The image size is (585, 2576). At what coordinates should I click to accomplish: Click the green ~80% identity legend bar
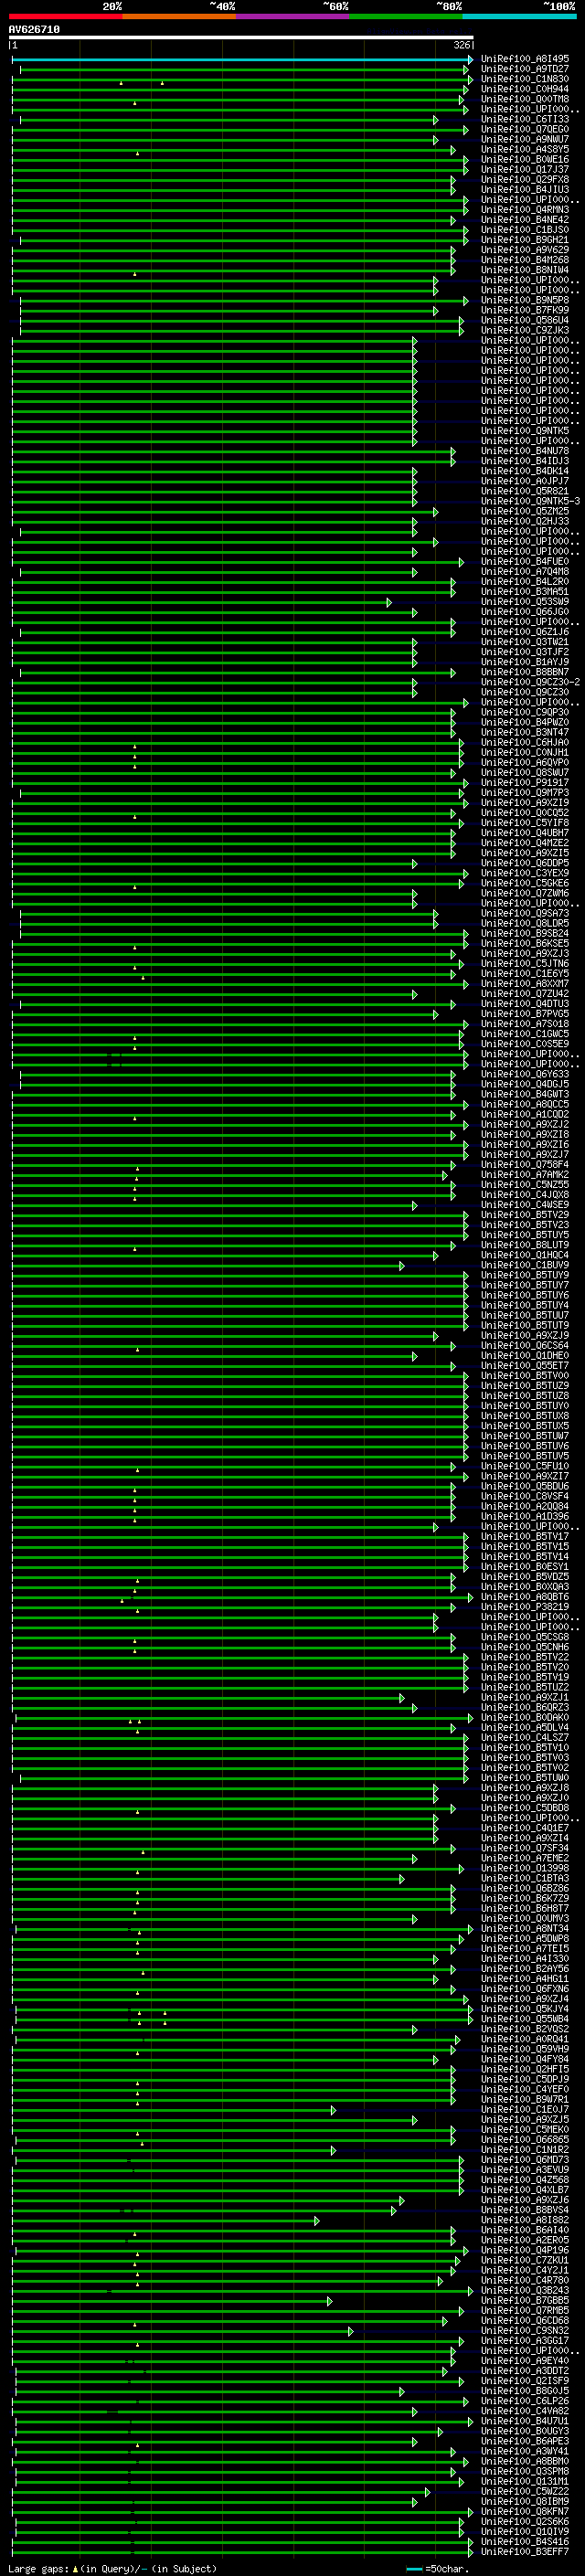point(406,17)
